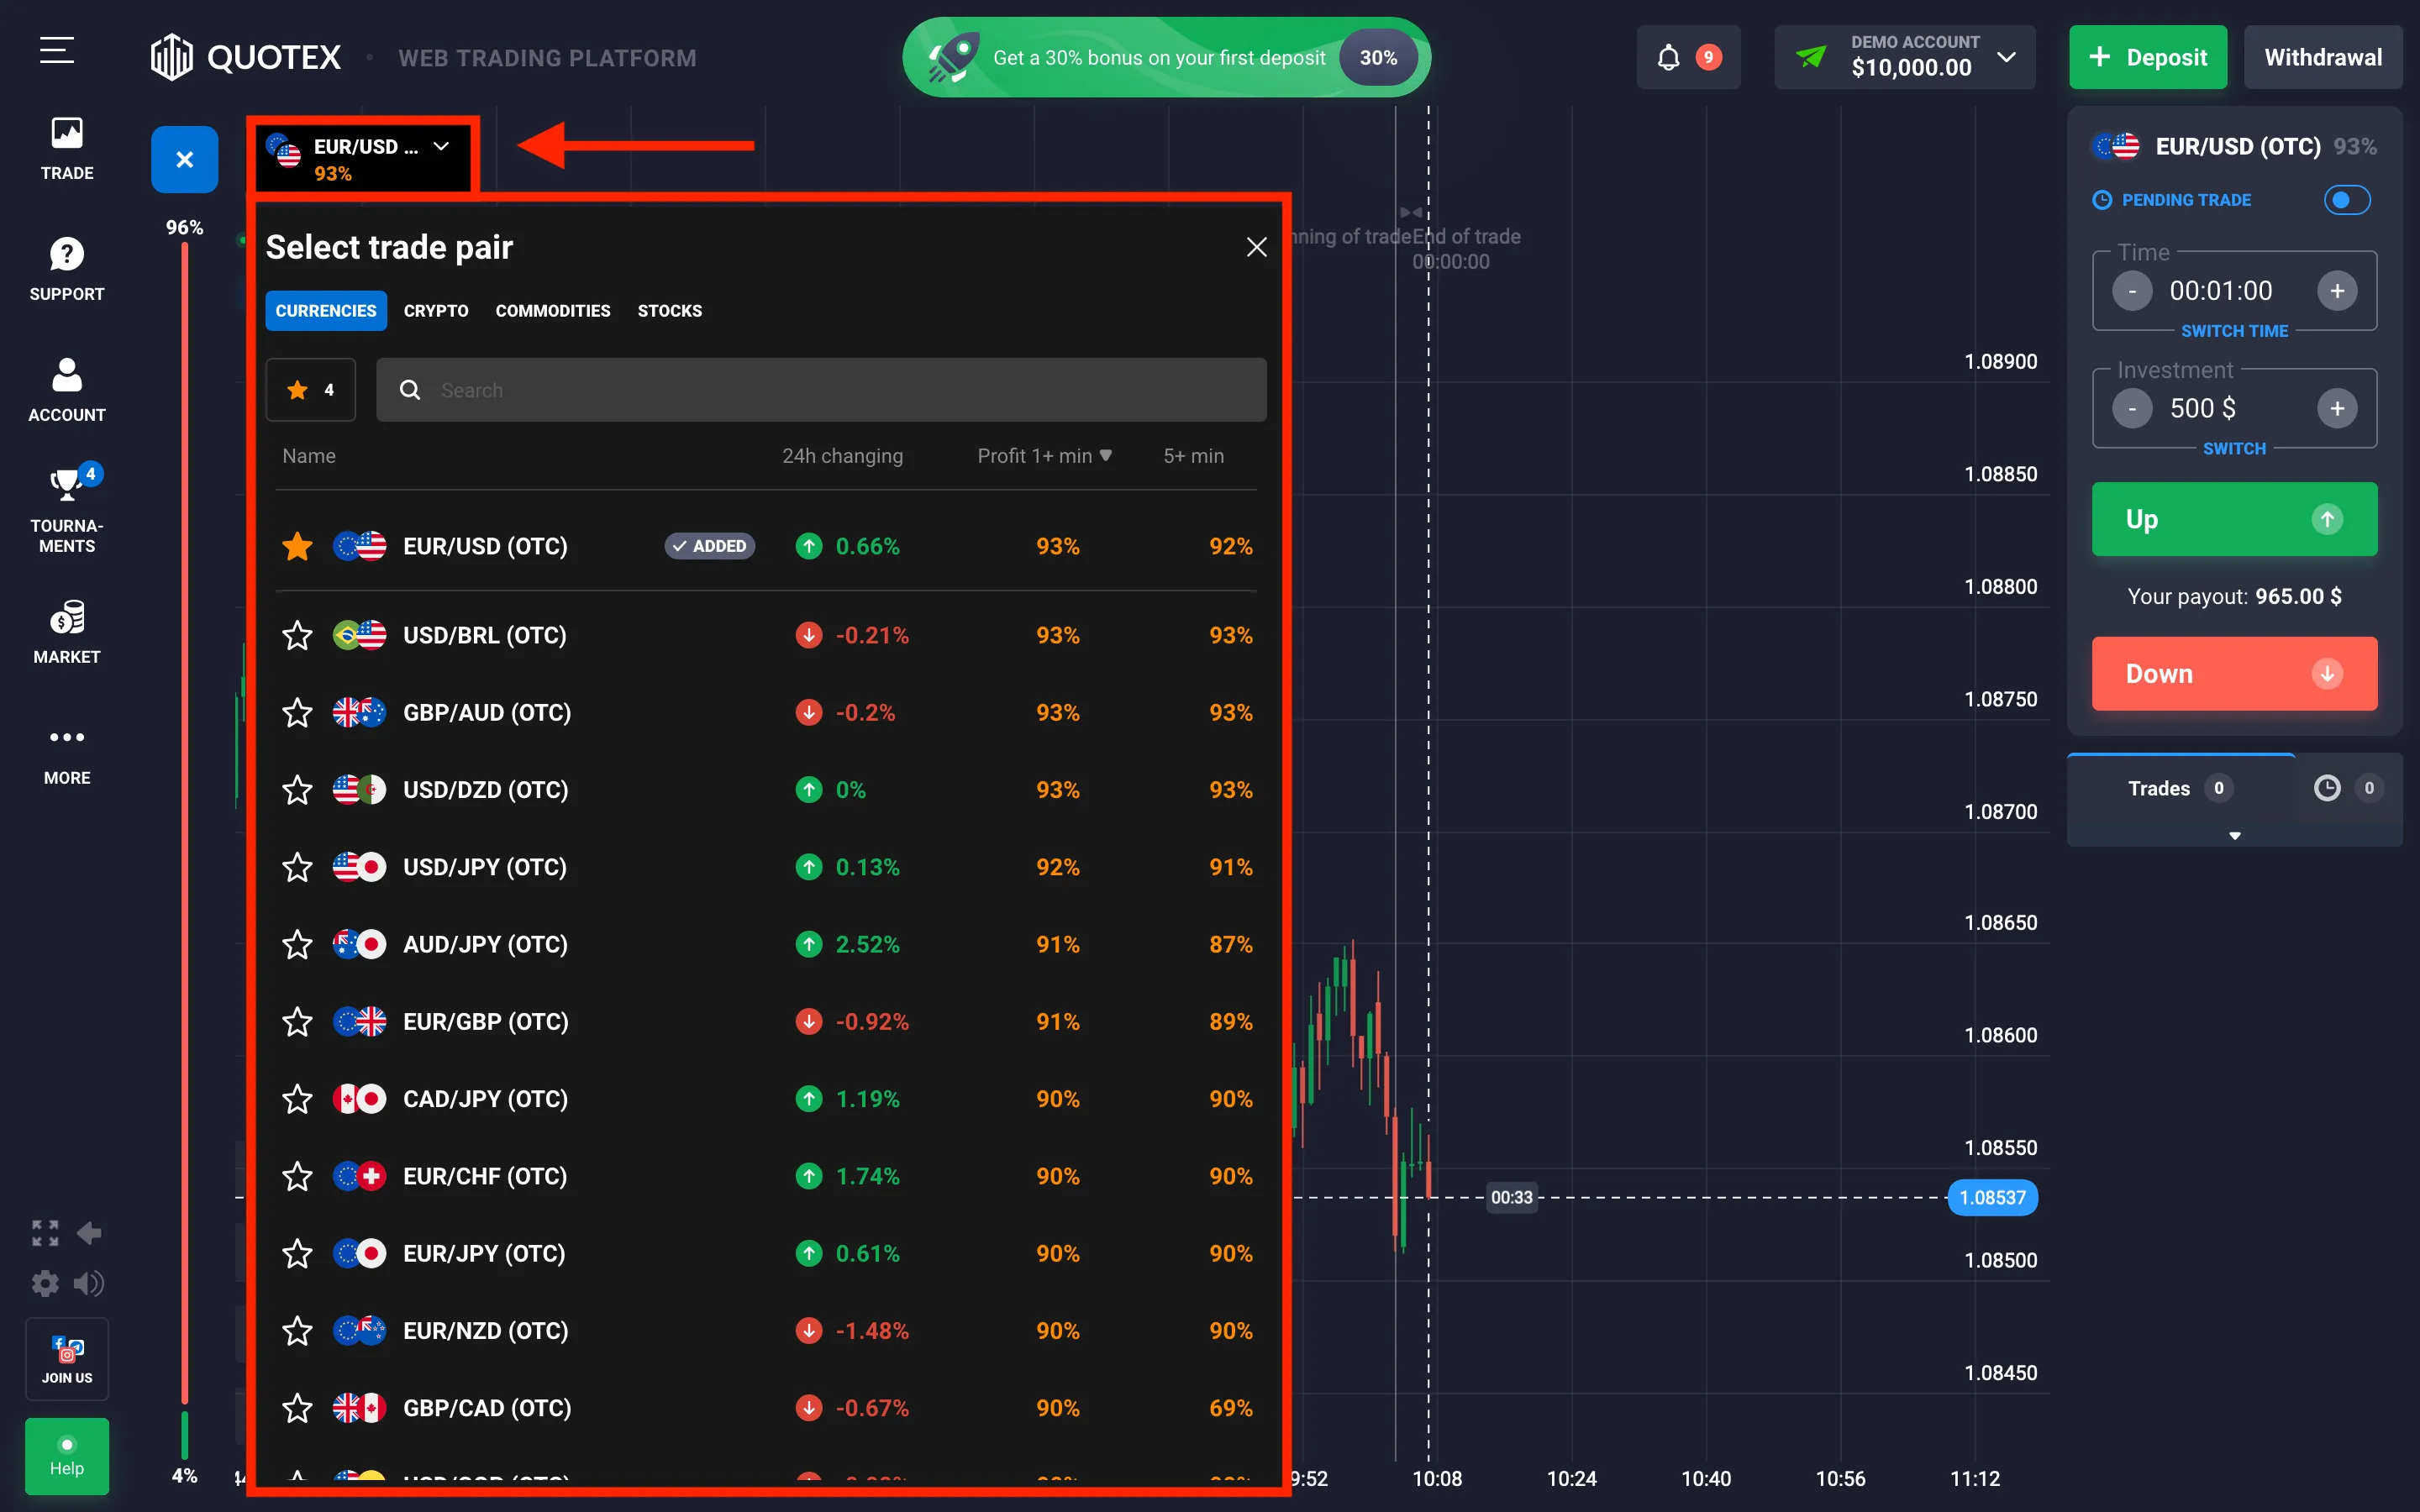Expand the Trades panel arrow
The width and height of the screenshot is (2420, 1512).
pyautogui.click(x=2234, y=835)
